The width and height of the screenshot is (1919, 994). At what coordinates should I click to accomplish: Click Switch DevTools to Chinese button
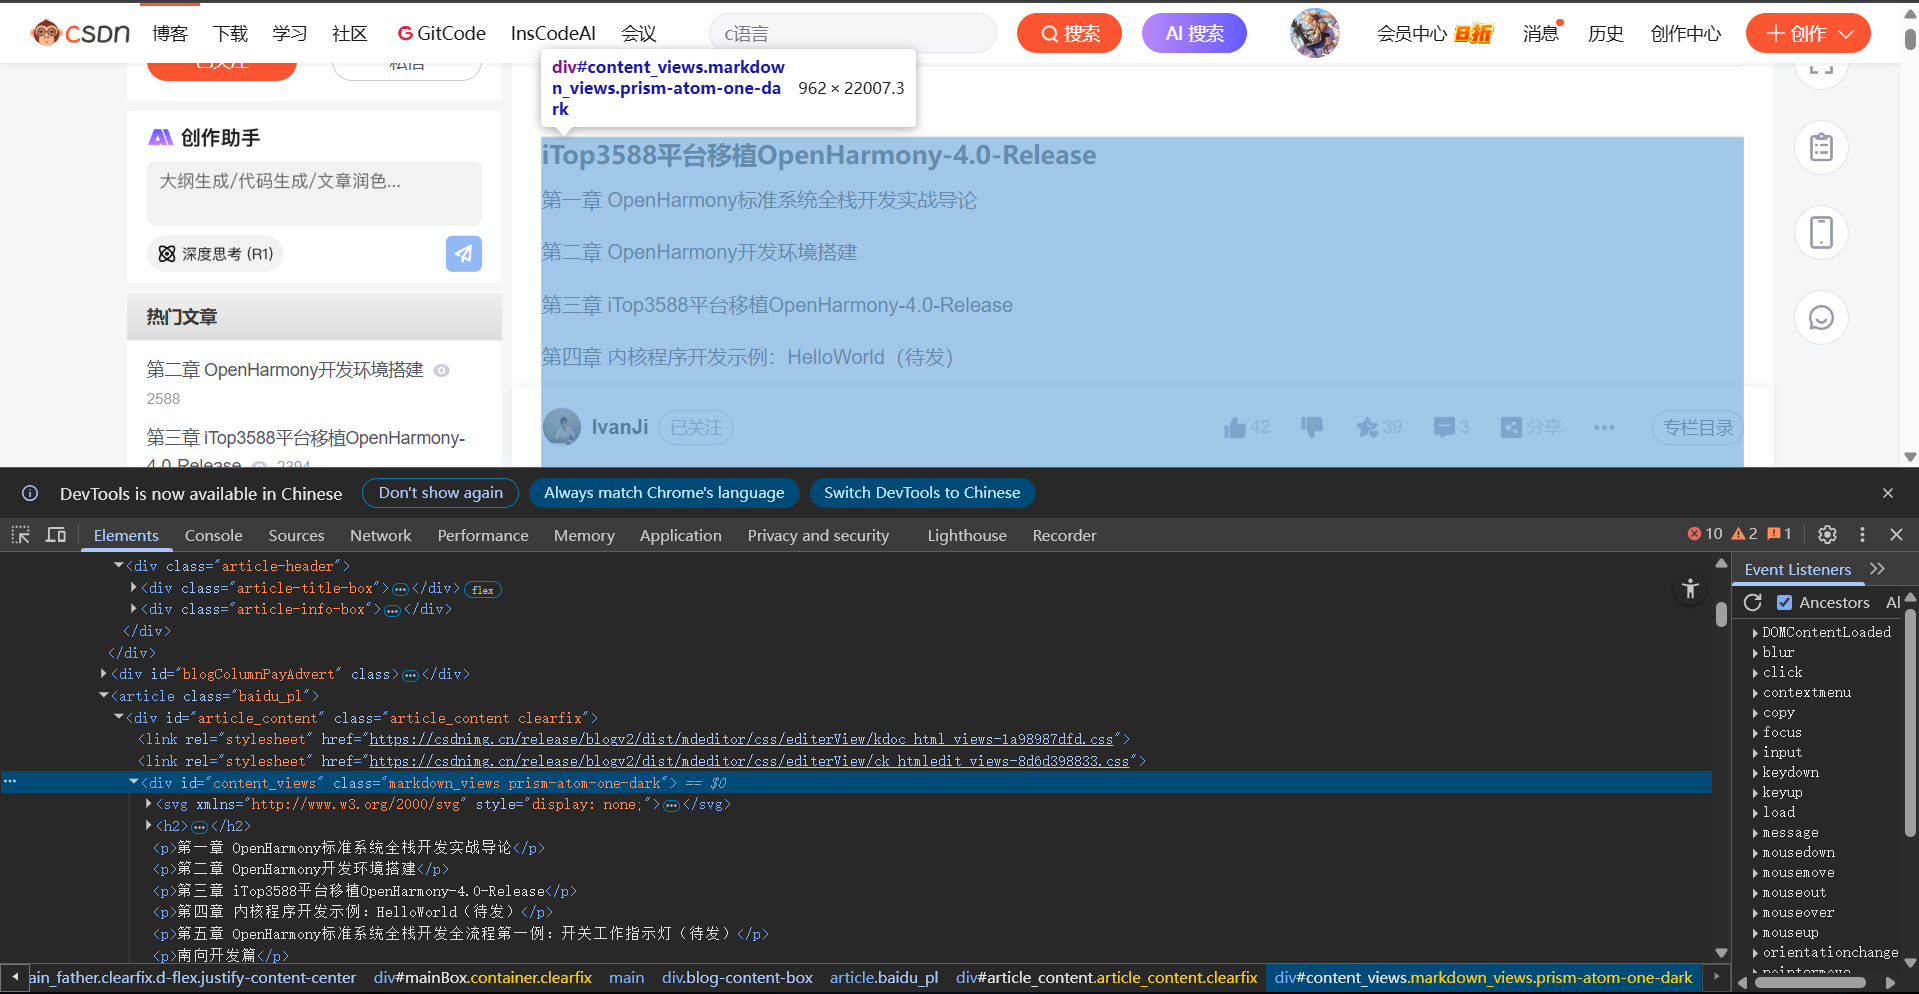(921, 493)
